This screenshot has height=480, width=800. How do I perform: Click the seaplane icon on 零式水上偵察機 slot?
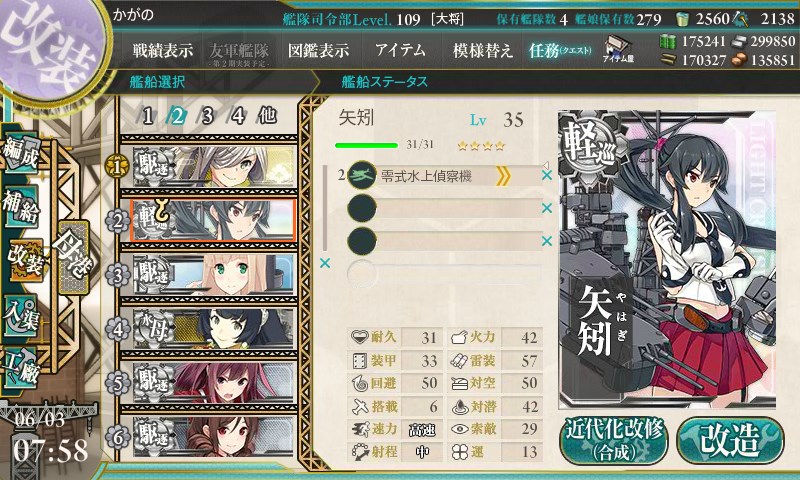coord(362,175)
